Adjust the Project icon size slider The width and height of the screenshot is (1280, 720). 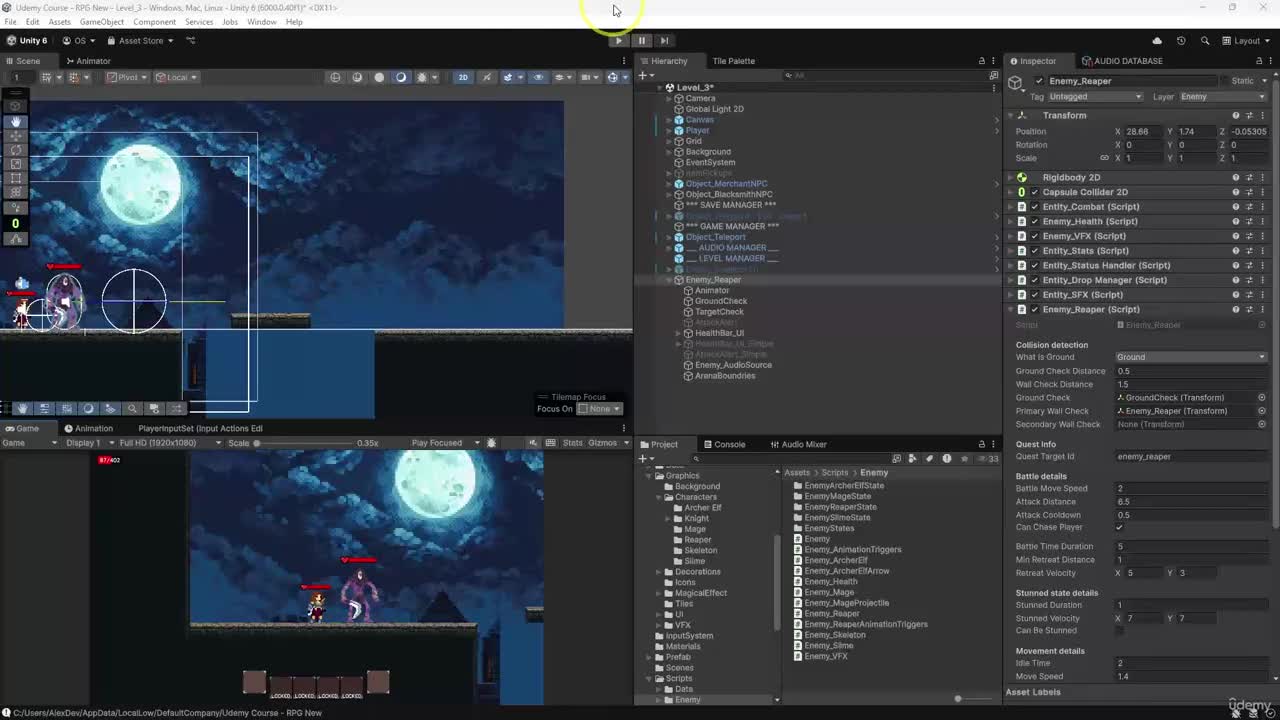point(958,699)
